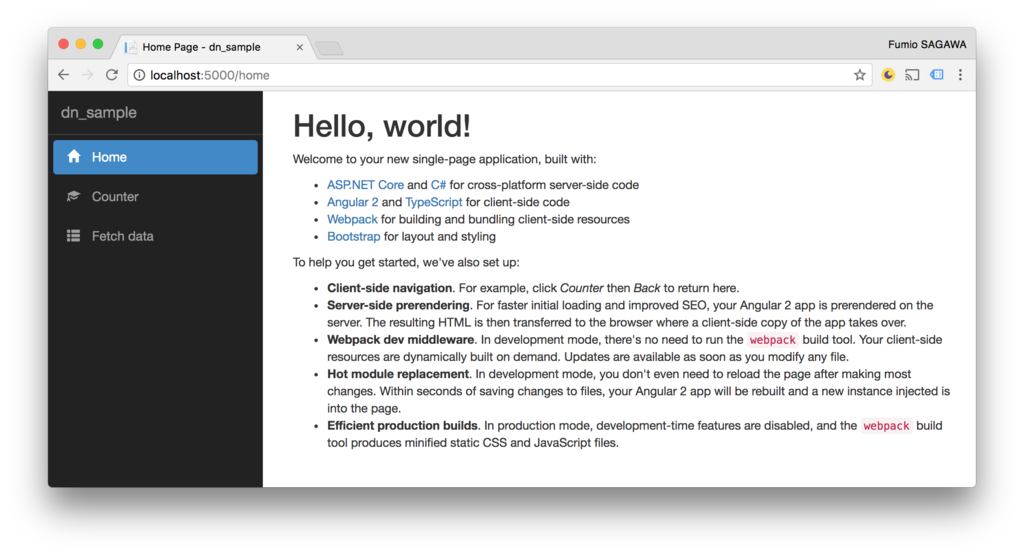The height and width of the screenshot is (556, 1024).
Task: Click the site information icon in address bar
Action: [x=139, y=75]
